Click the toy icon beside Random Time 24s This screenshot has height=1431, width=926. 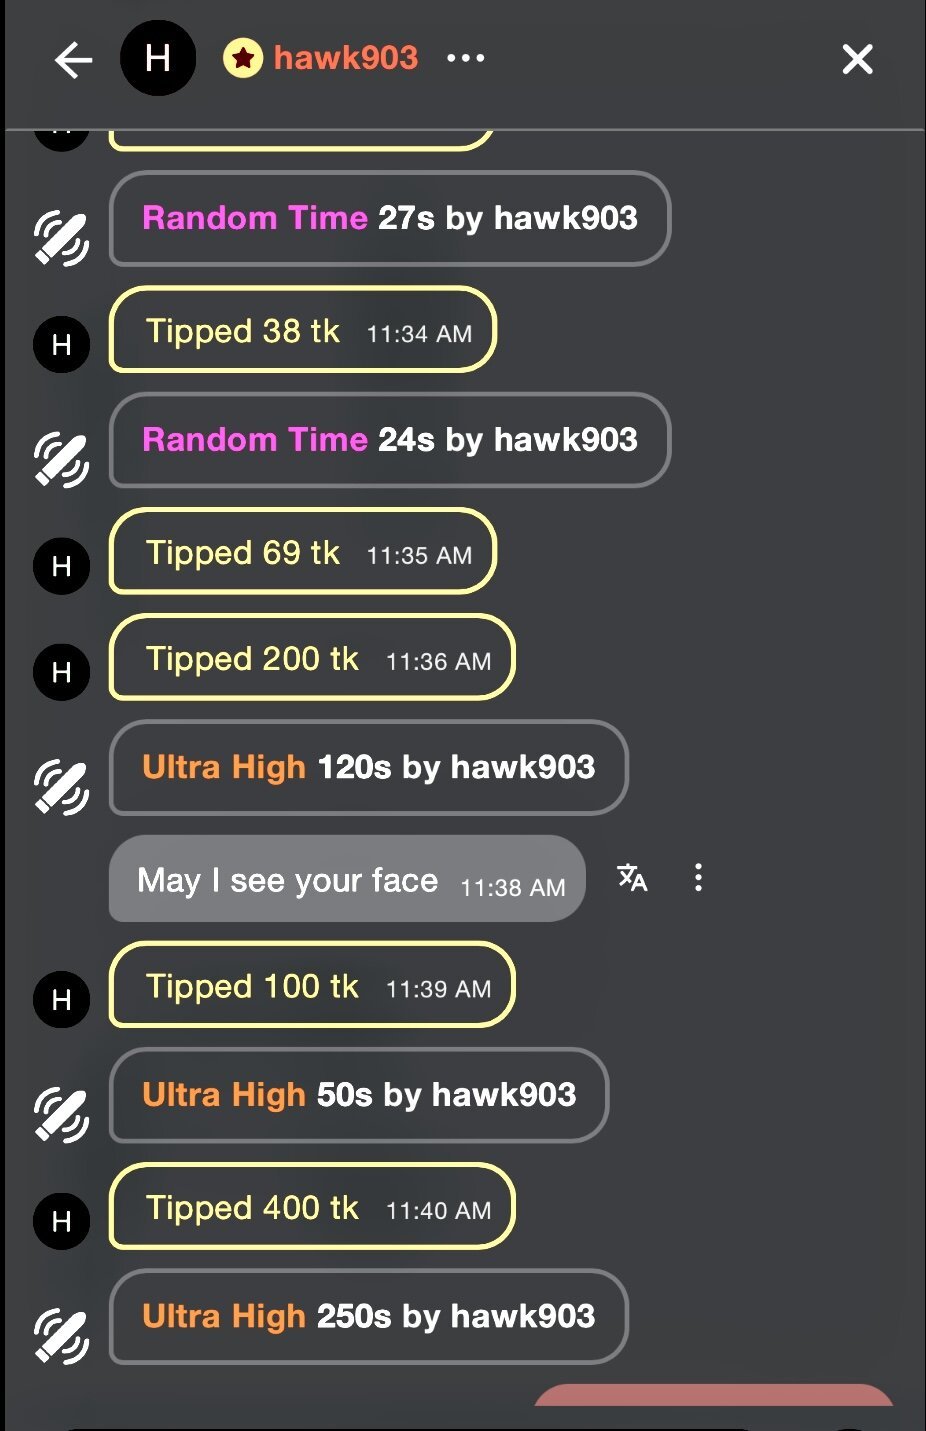[61, 459]
